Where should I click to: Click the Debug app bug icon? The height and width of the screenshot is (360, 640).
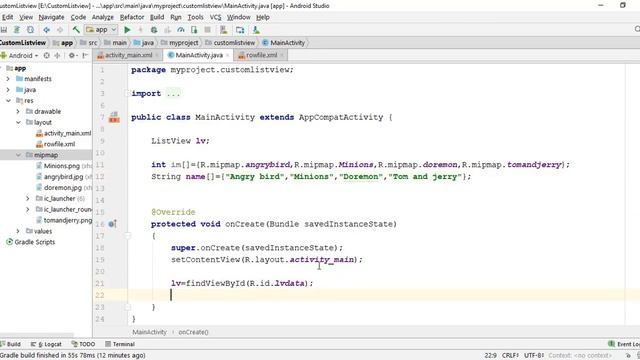[154, 30]
